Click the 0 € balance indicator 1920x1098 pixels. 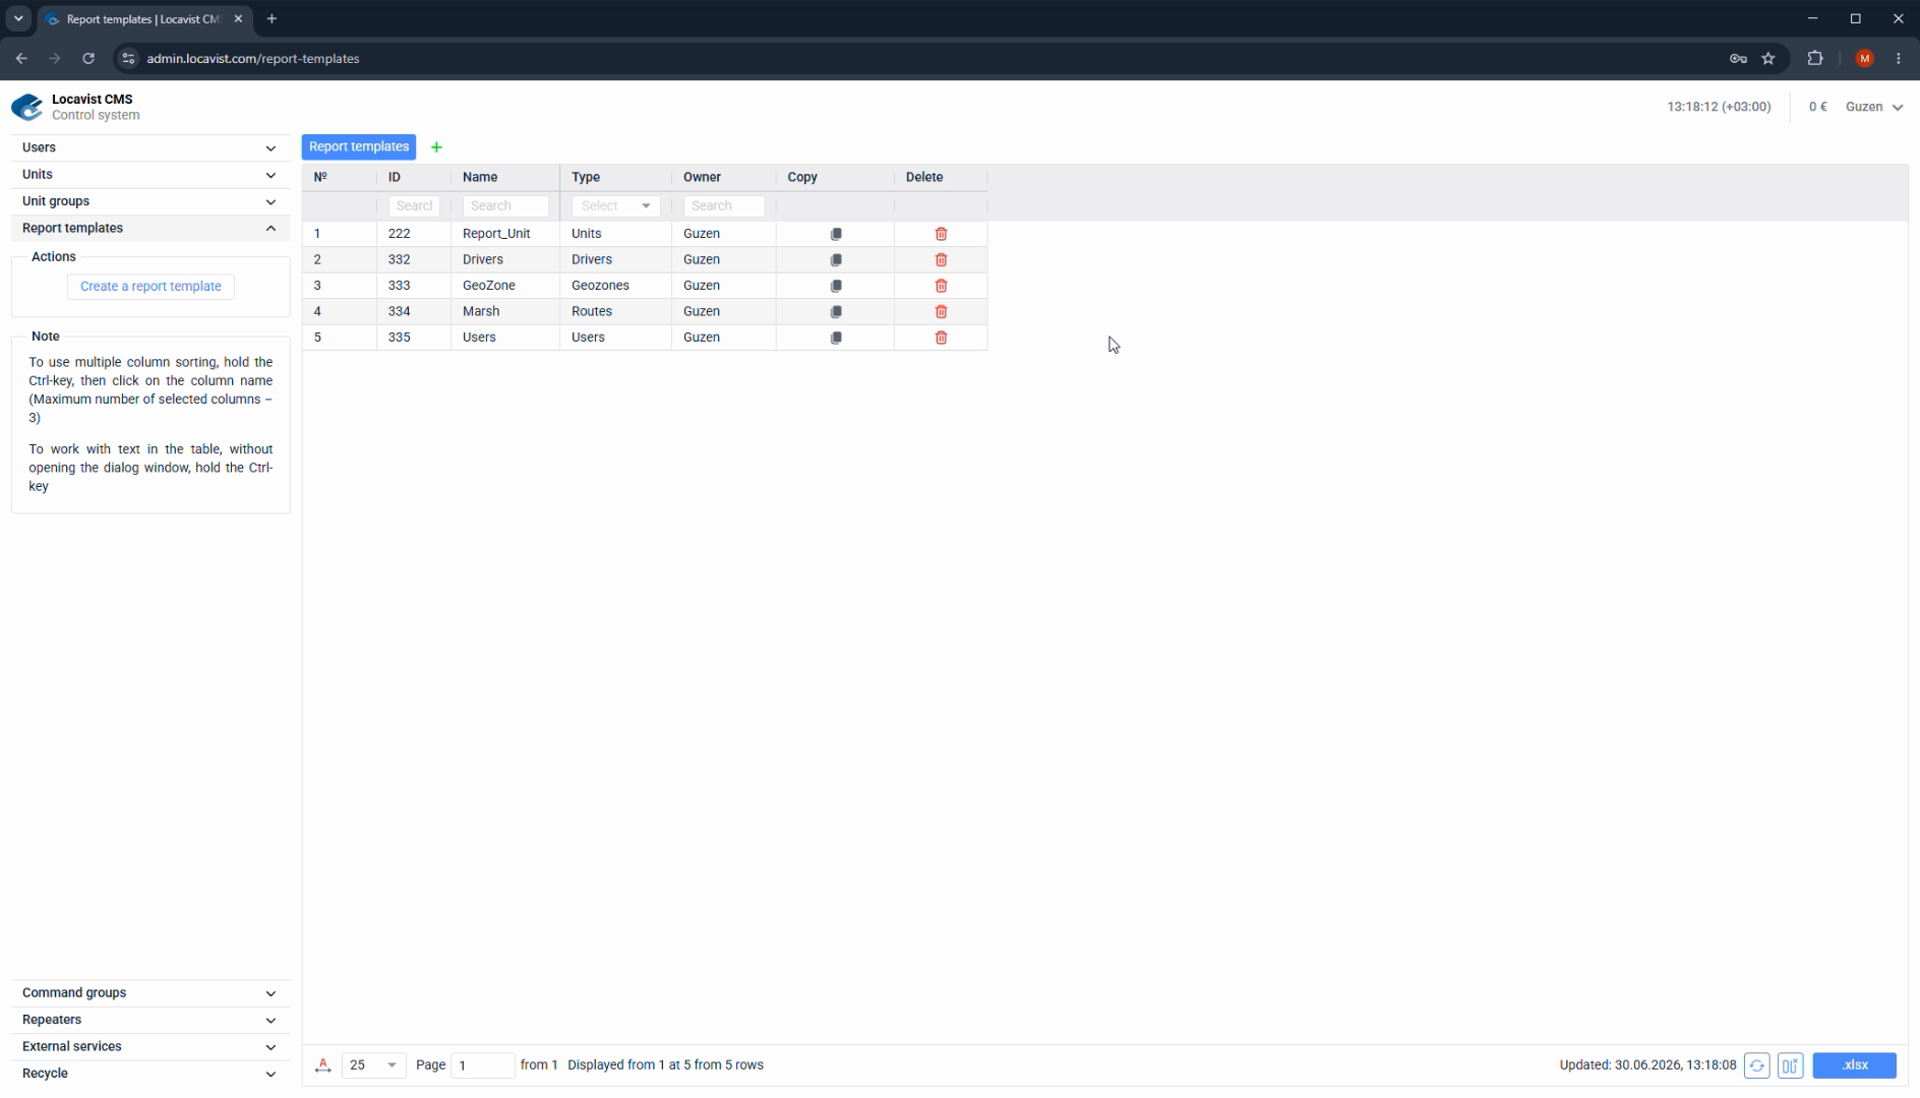[1818, 107]
